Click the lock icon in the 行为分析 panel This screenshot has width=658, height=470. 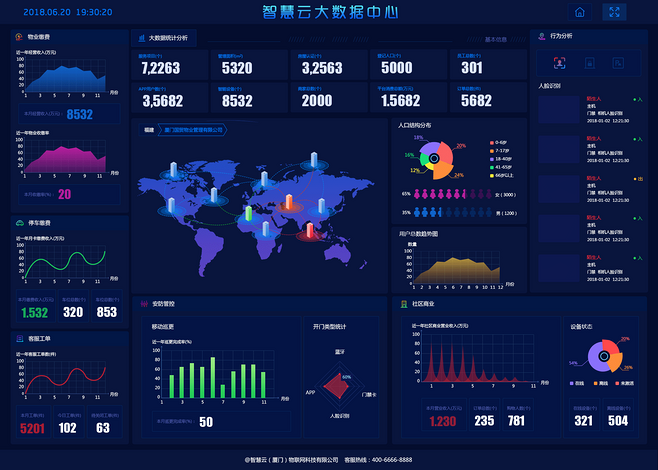tap(590, 62)
